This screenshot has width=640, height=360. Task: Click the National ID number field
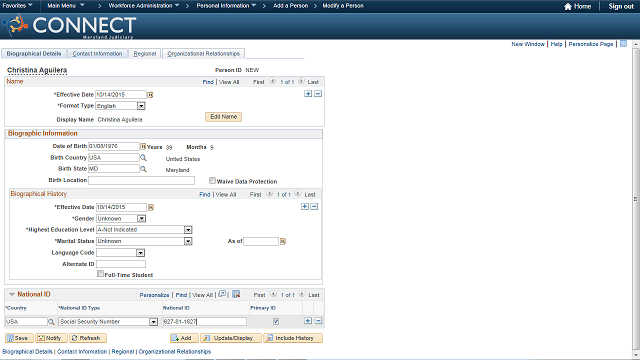tap(204, 322)
